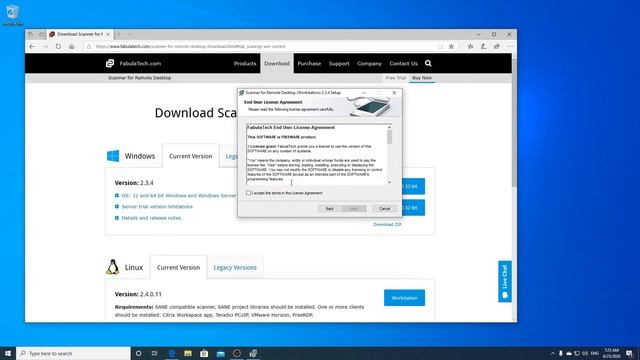Screen dimensions: 640x360
Task: Go to browser home page icon
Action: (x=71, y=47)
